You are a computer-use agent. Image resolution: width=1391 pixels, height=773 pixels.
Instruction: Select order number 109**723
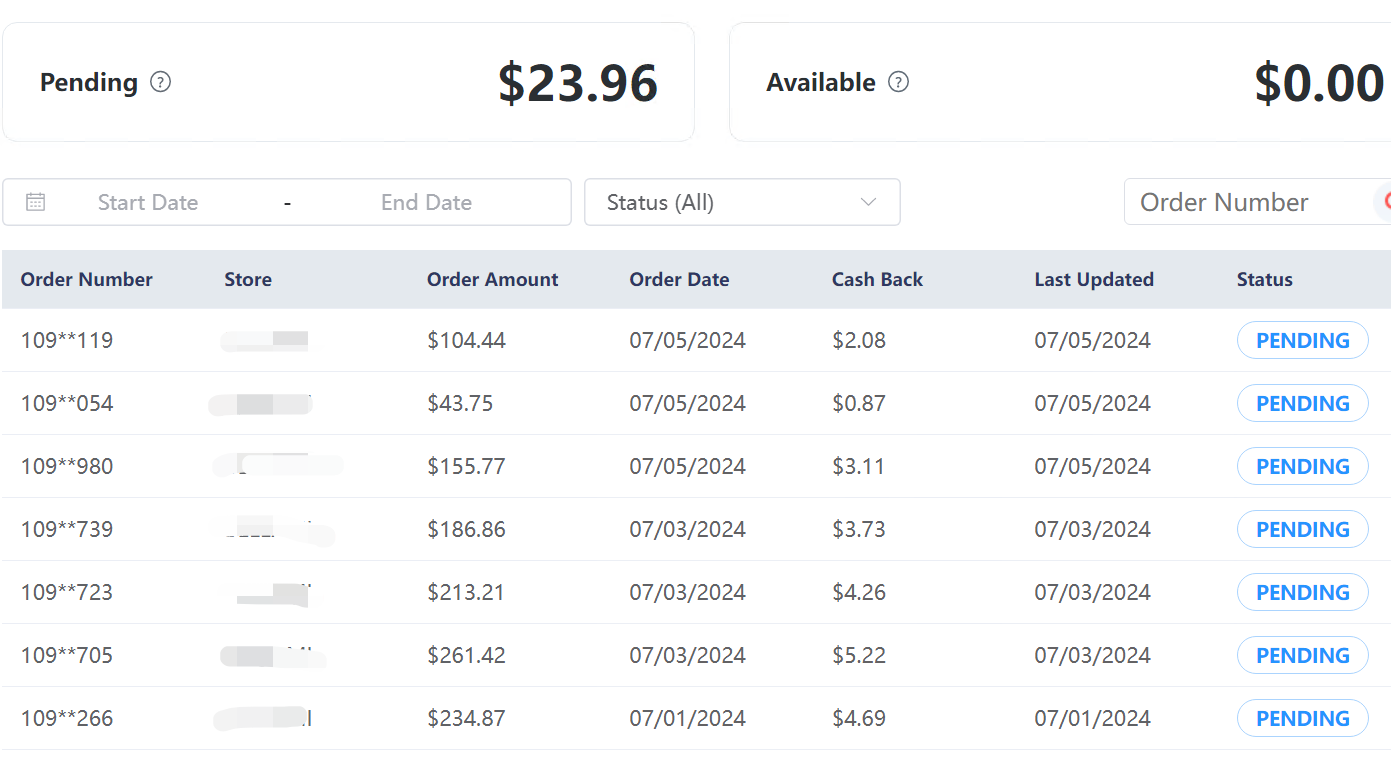(x=67, y=592)
